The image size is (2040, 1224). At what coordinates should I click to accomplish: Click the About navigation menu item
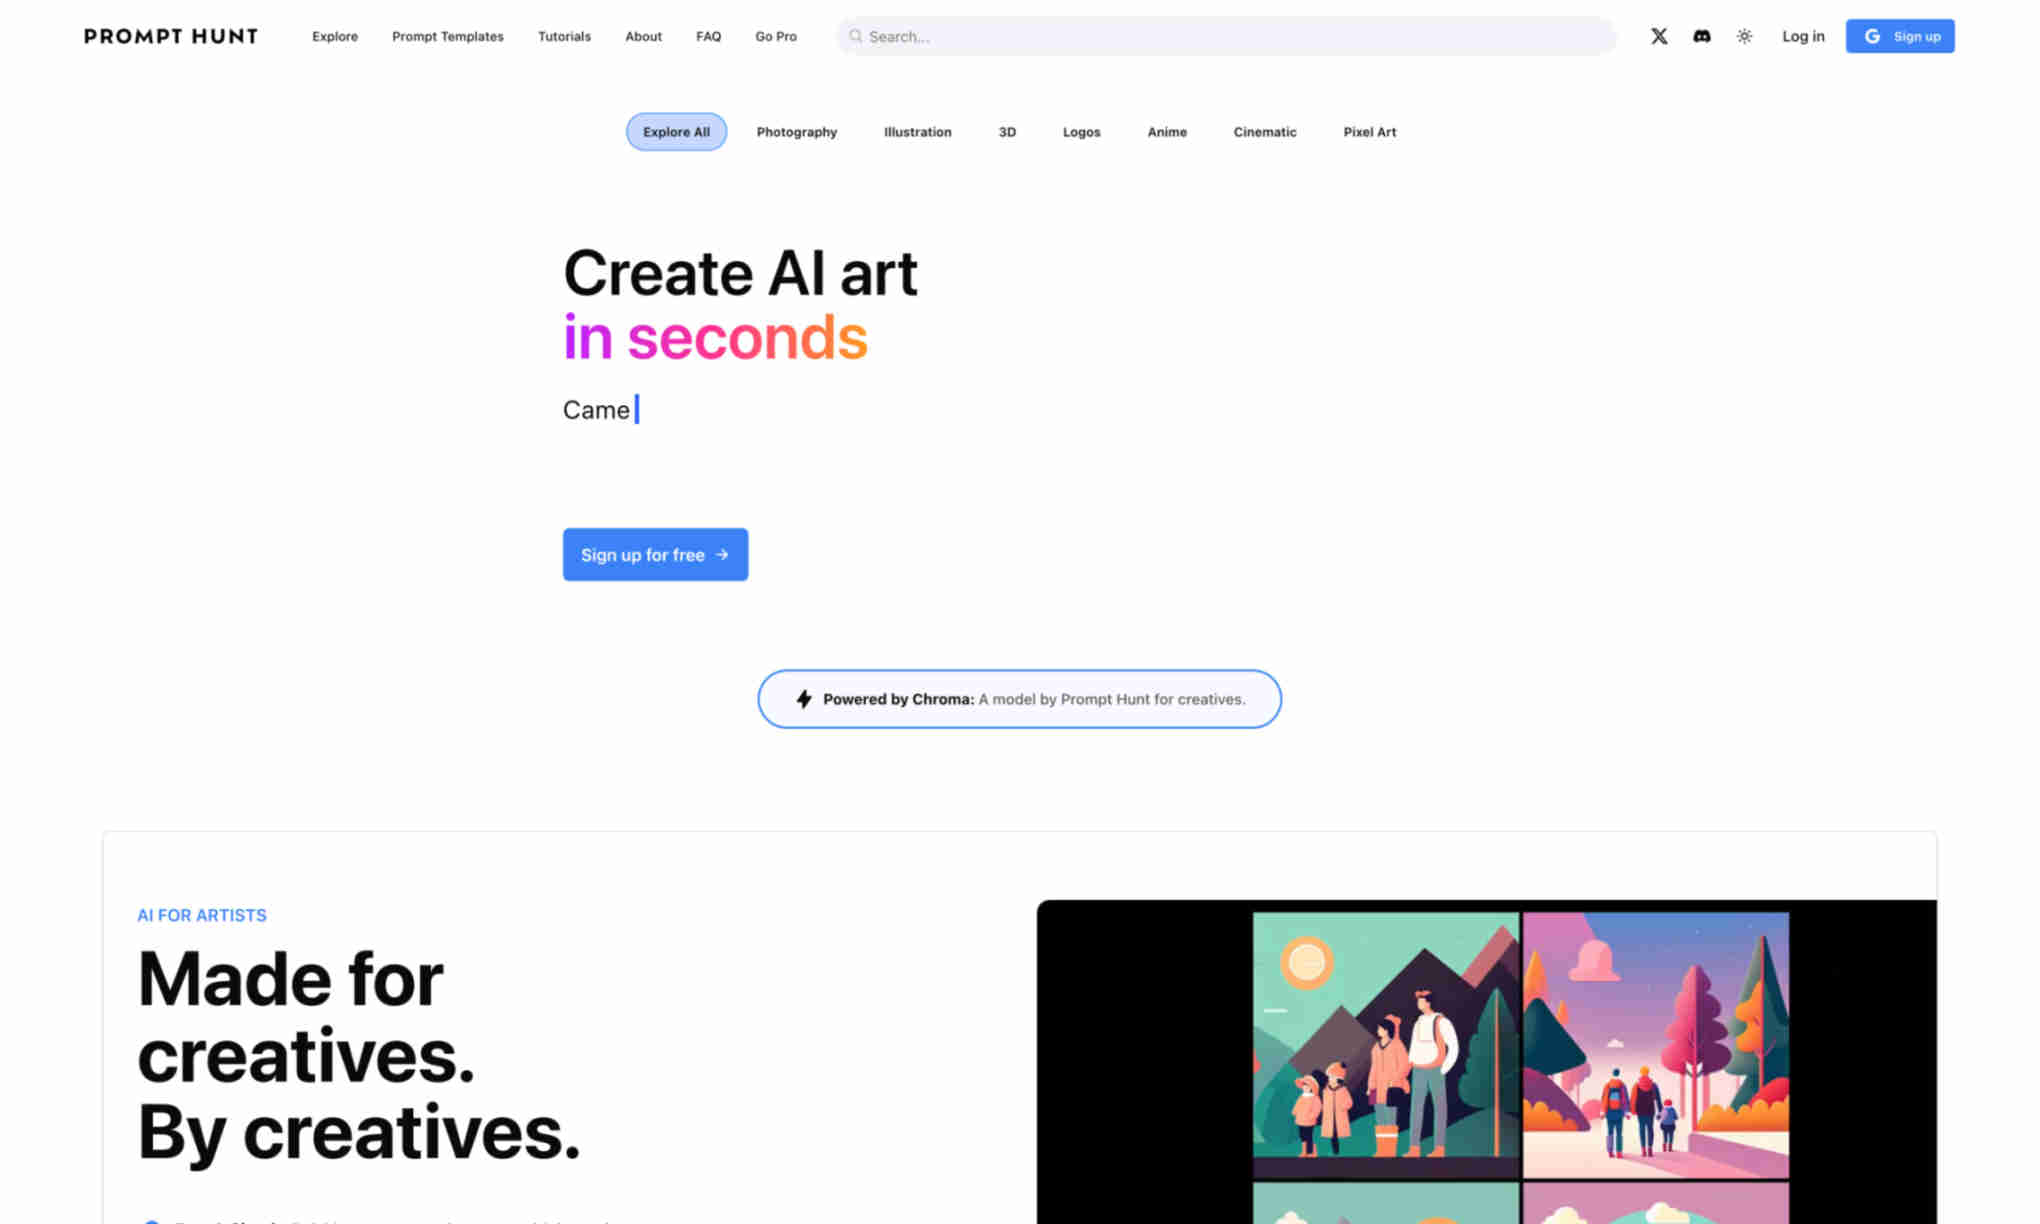[643, 35]
